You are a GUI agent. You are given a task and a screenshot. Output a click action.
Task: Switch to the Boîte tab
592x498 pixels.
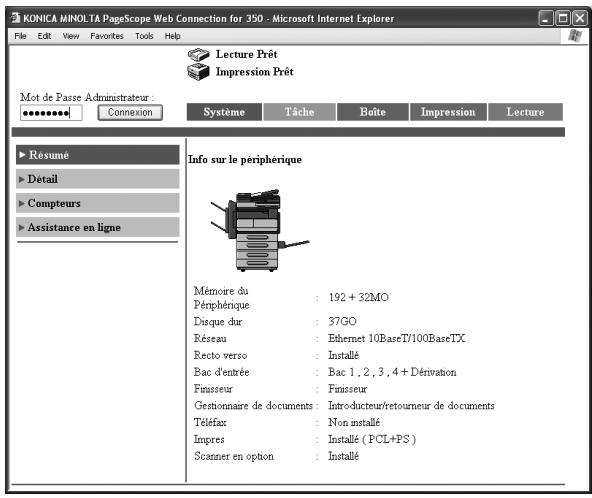[x=373, y=112]
